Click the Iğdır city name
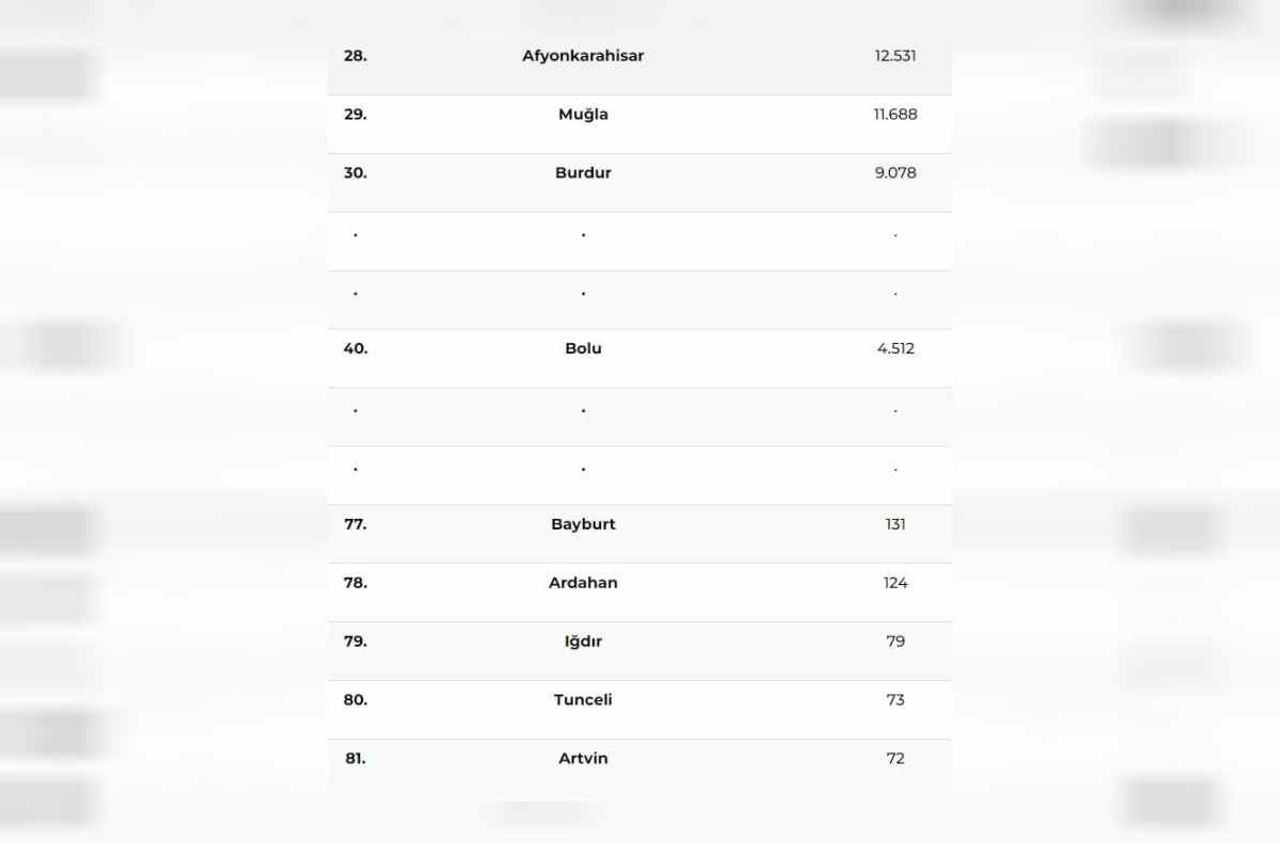The height and width of the screenshot is (843, 1280). pos(583,642)
